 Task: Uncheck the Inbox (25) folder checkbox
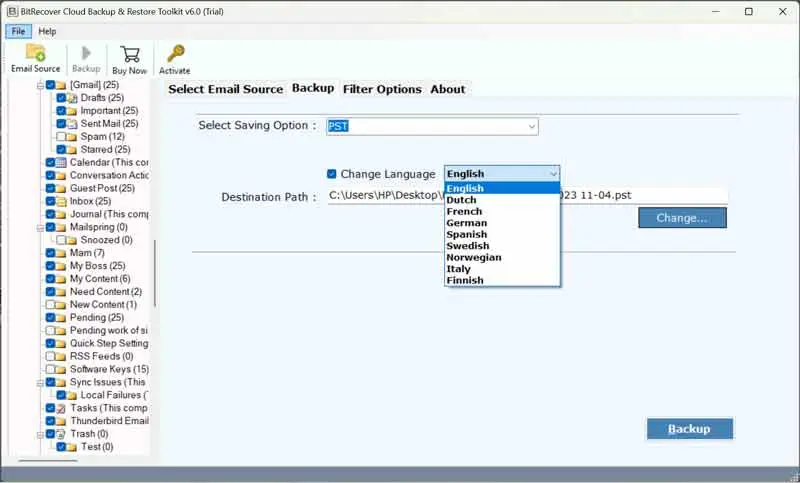coord(50,201)
